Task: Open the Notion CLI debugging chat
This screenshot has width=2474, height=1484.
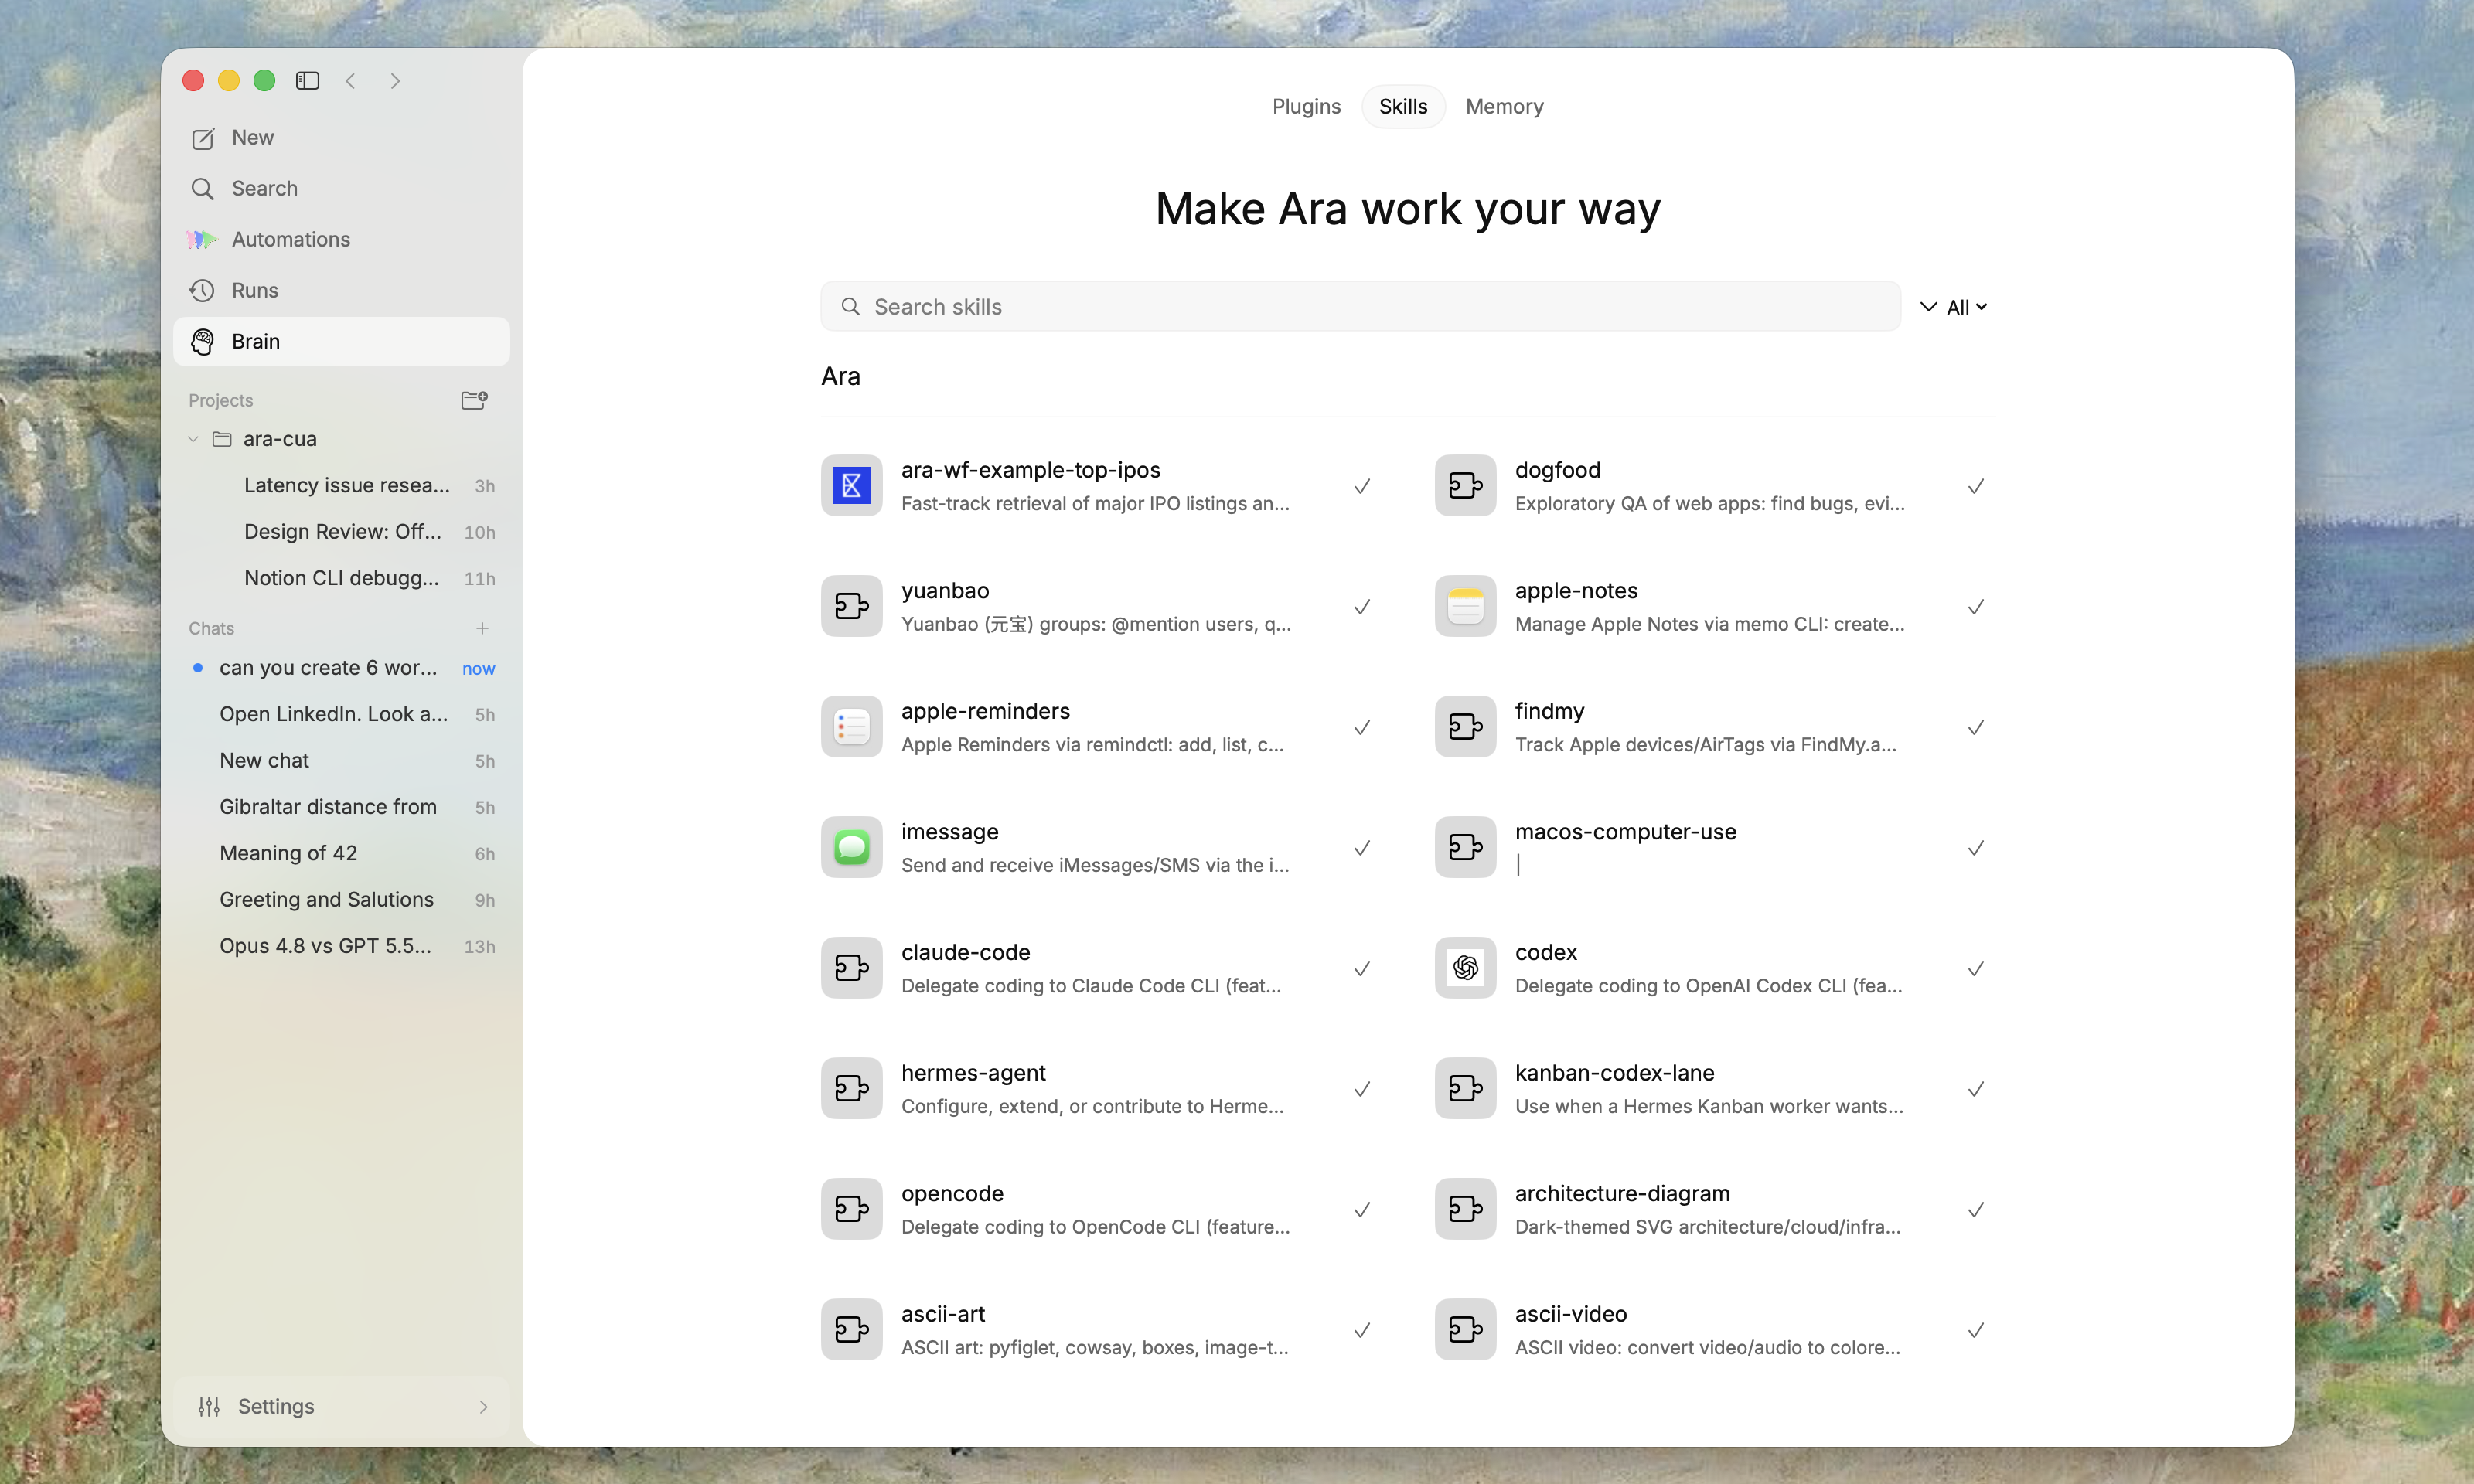Action: coord(342,578)
